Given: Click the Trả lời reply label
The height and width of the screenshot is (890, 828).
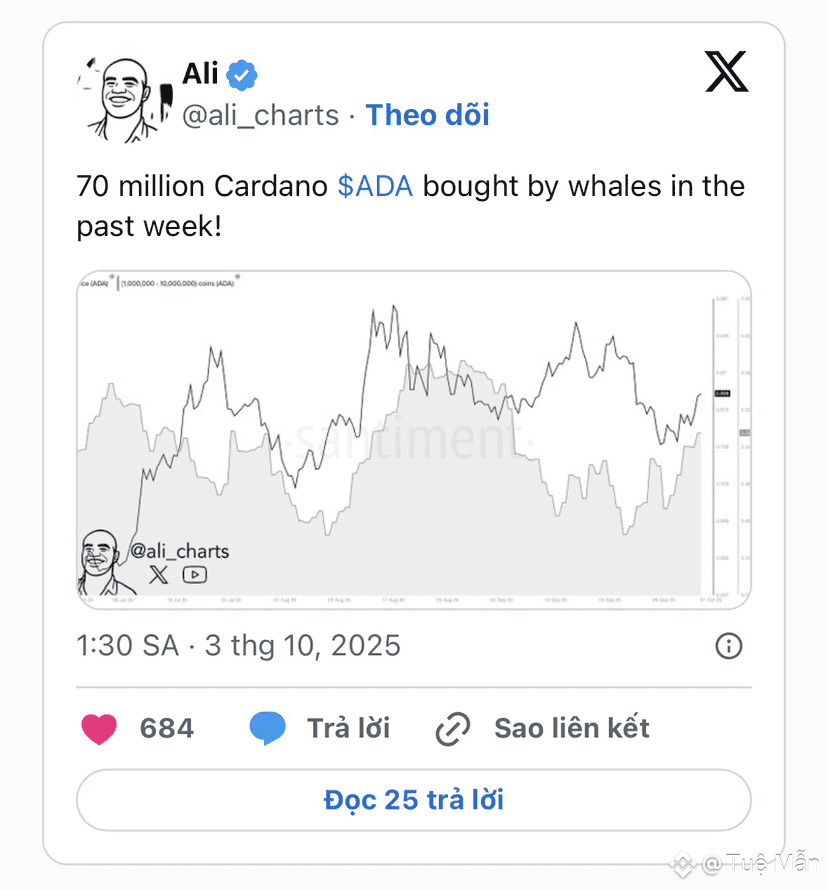Looking at the screenshot, I should pos(348,729).
